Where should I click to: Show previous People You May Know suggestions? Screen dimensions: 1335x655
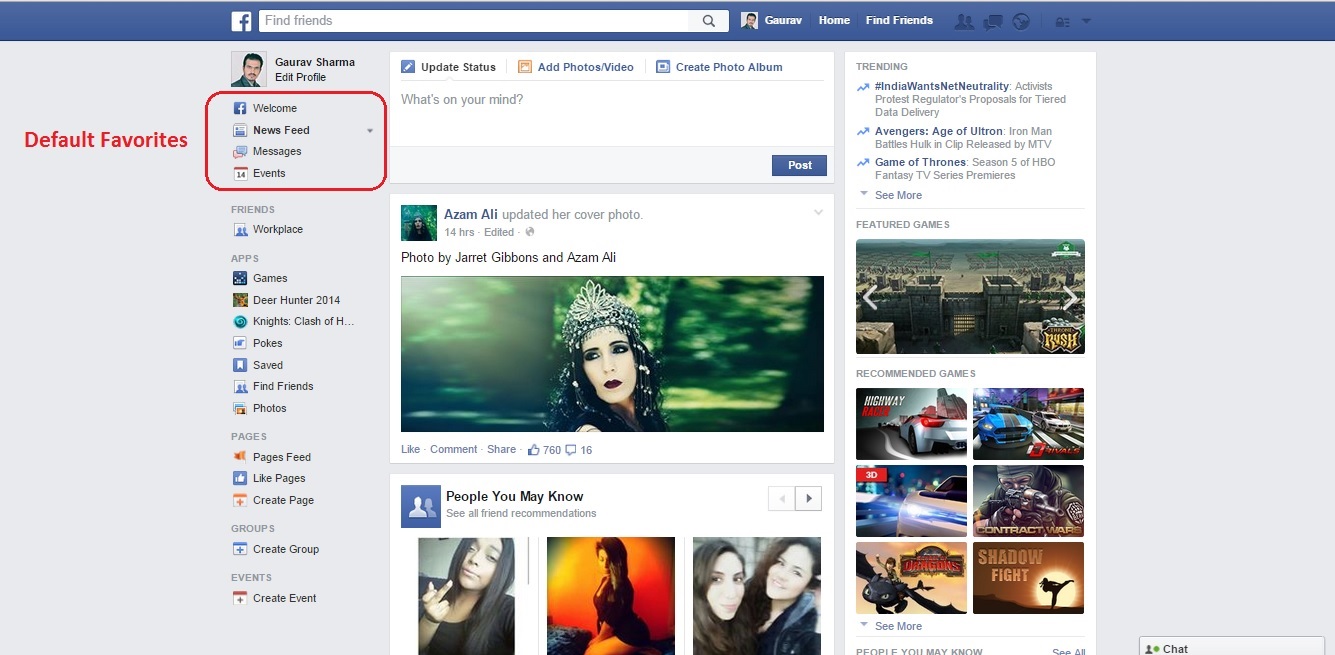tap(781, 498)
